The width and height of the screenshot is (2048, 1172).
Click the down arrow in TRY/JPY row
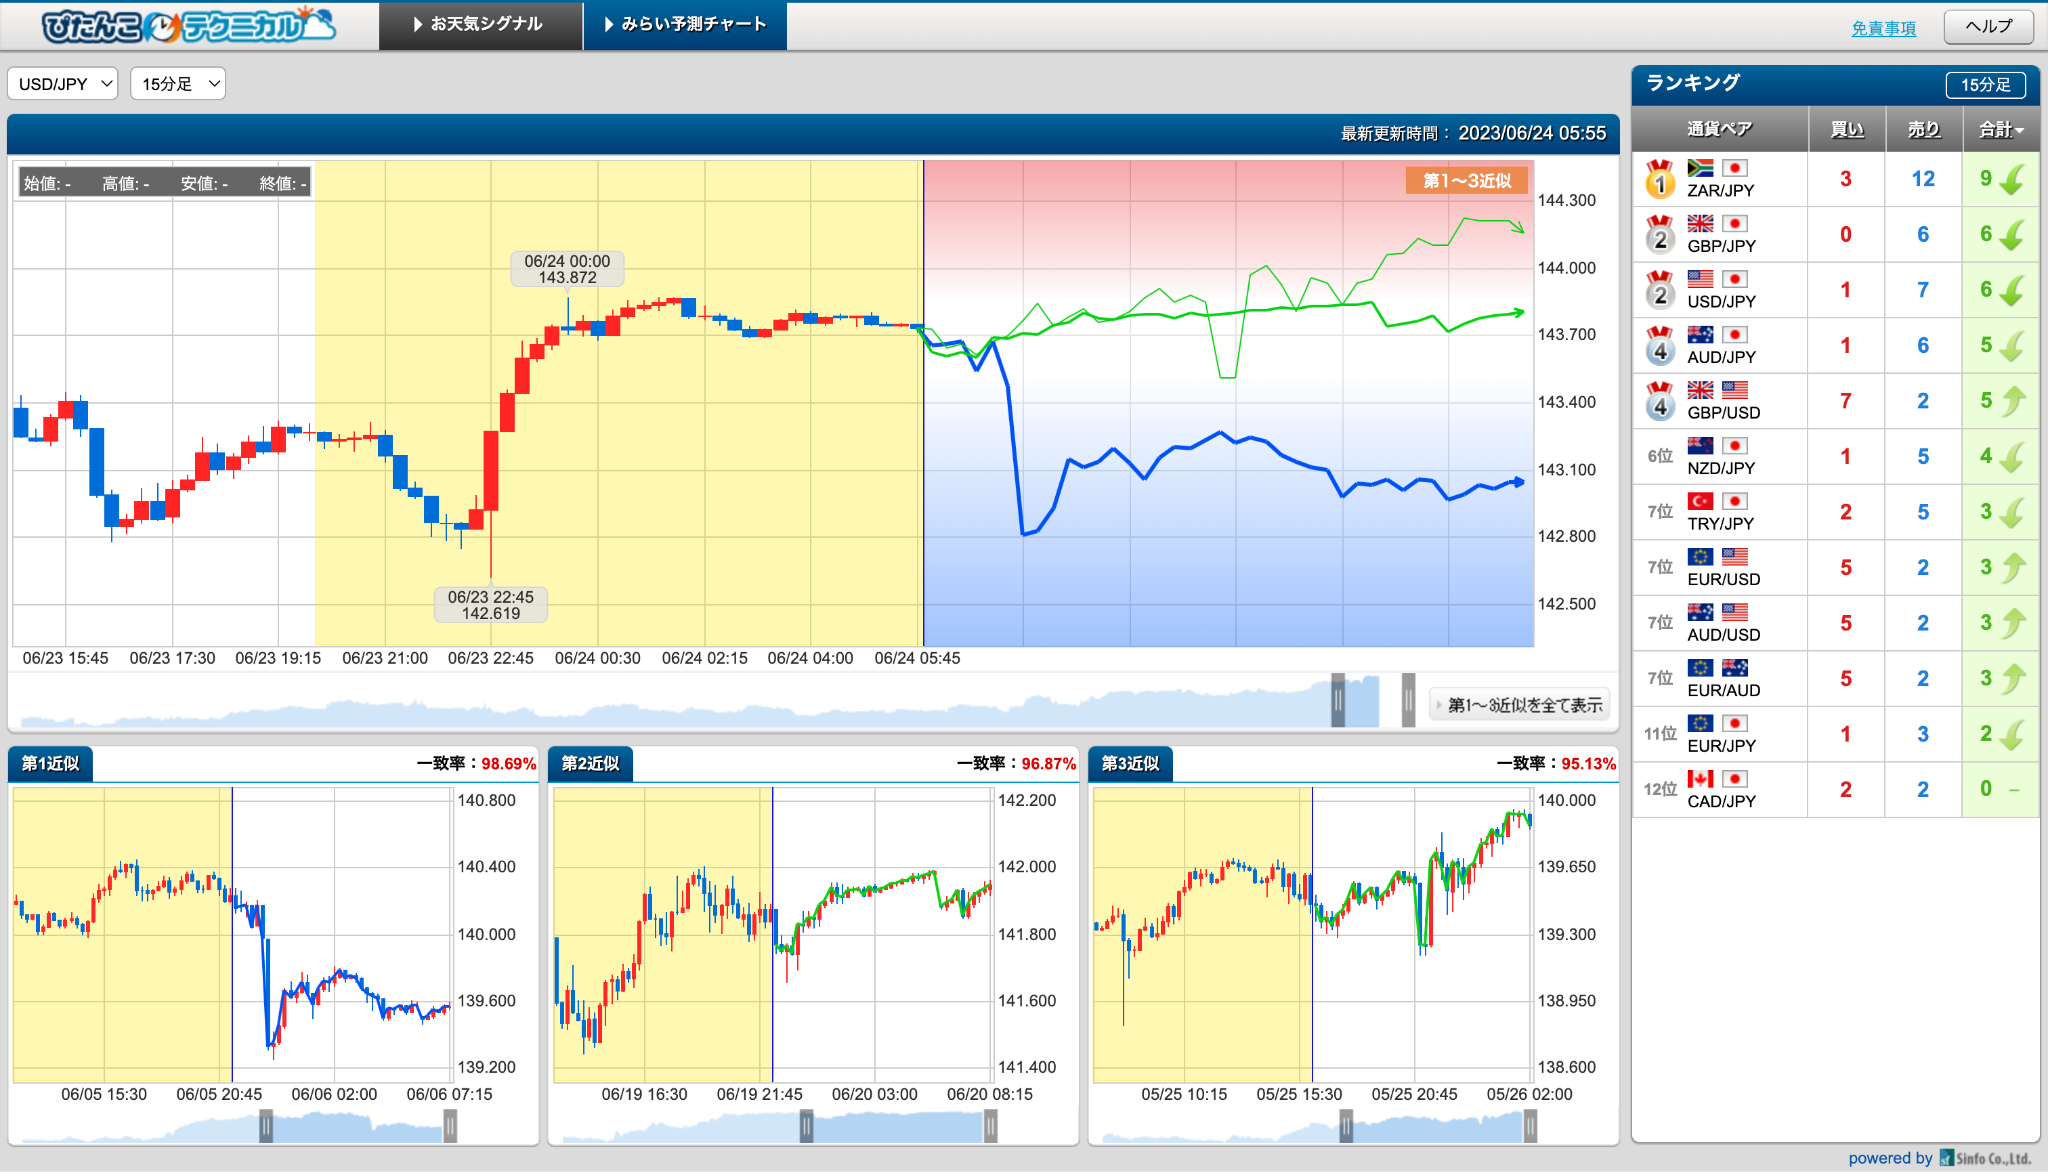pos(2012,512)
